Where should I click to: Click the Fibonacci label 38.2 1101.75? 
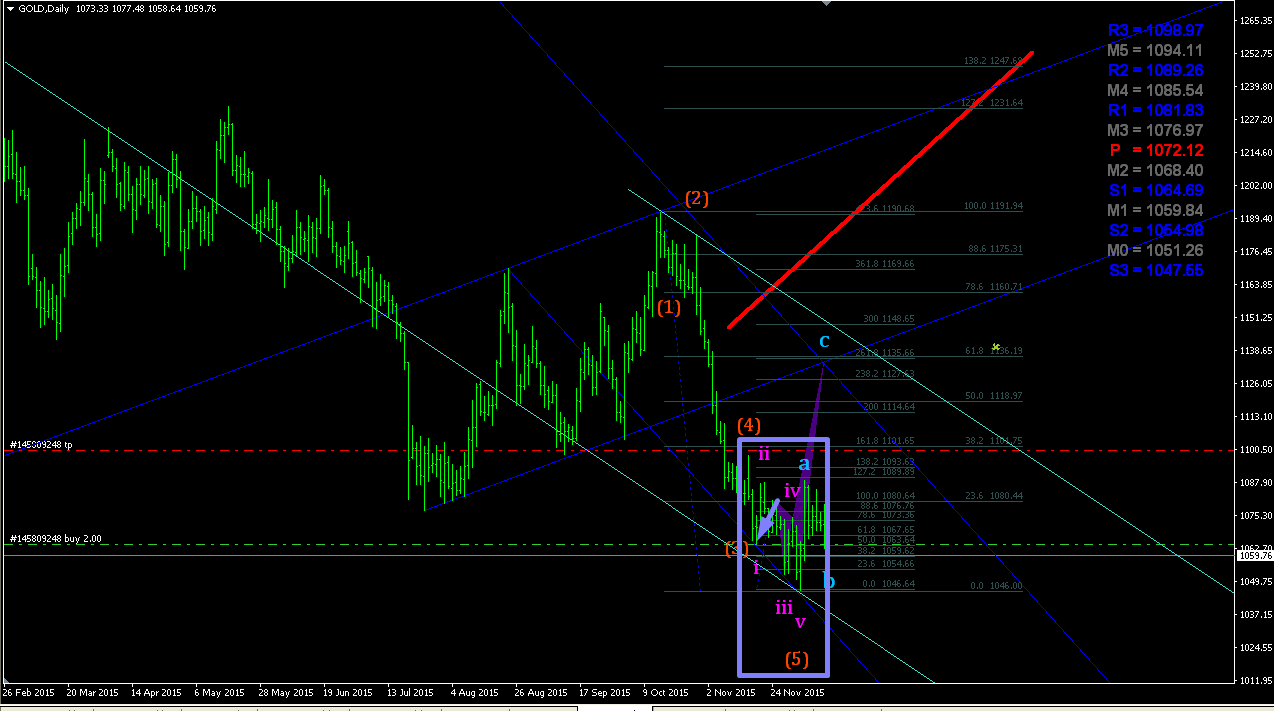point(995,440)
